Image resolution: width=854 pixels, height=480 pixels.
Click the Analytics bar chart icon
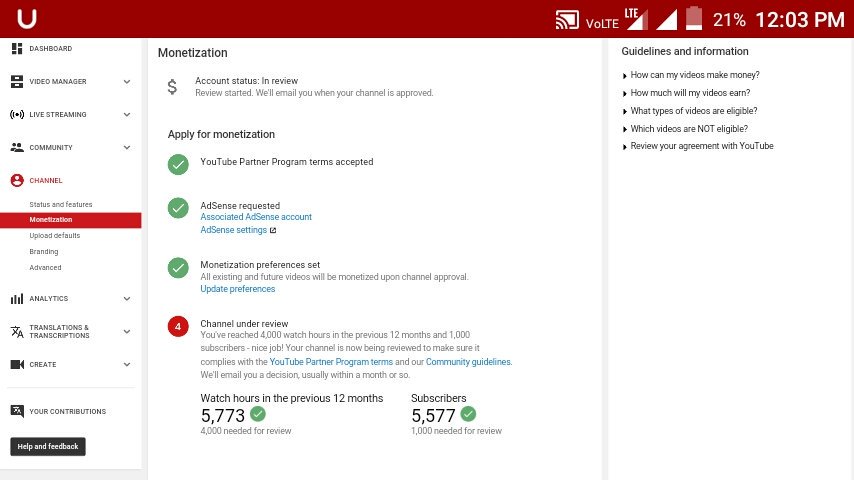[x=17, y=299]
